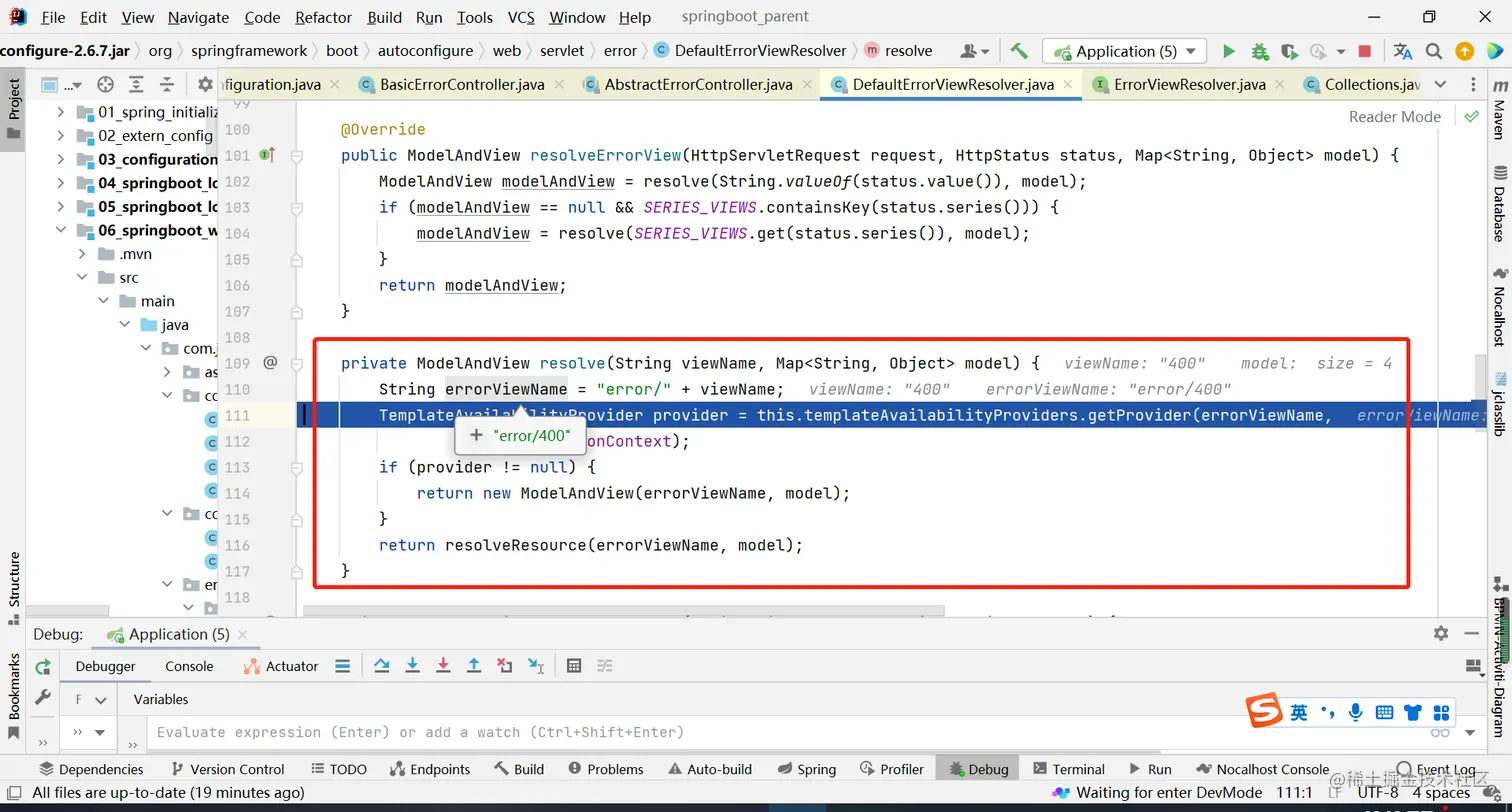Screen dimensions: 1512x812
Task: Click Step Out debugger icon
Action: point(474,666)
